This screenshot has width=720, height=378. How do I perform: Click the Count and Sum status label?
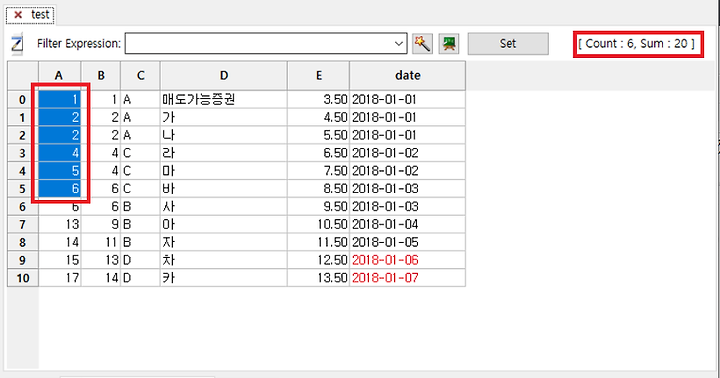636,44
